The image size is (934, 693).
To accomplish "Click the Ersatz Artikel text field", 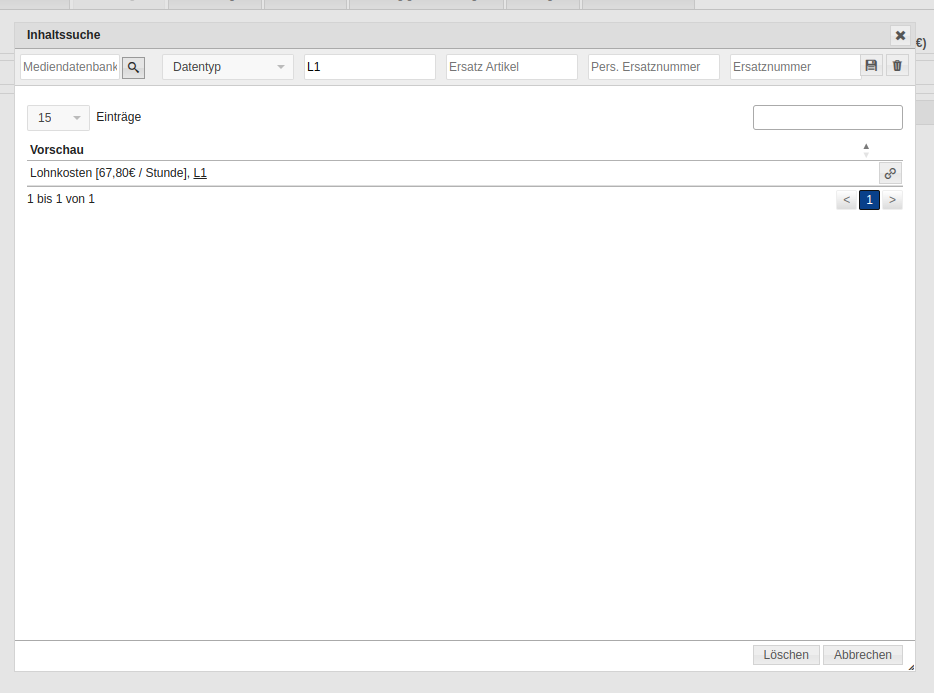I will click(512, 67).
